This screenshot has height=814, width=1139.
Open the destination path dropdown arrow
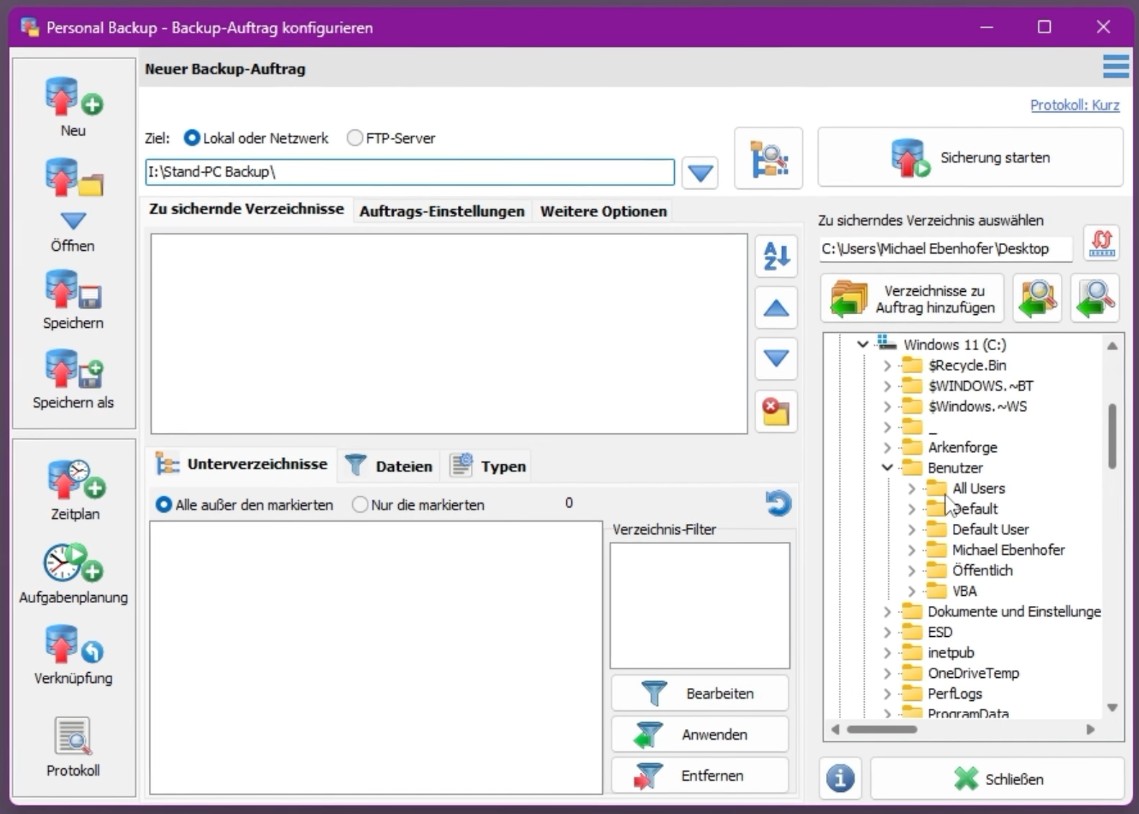pos(701,173)
